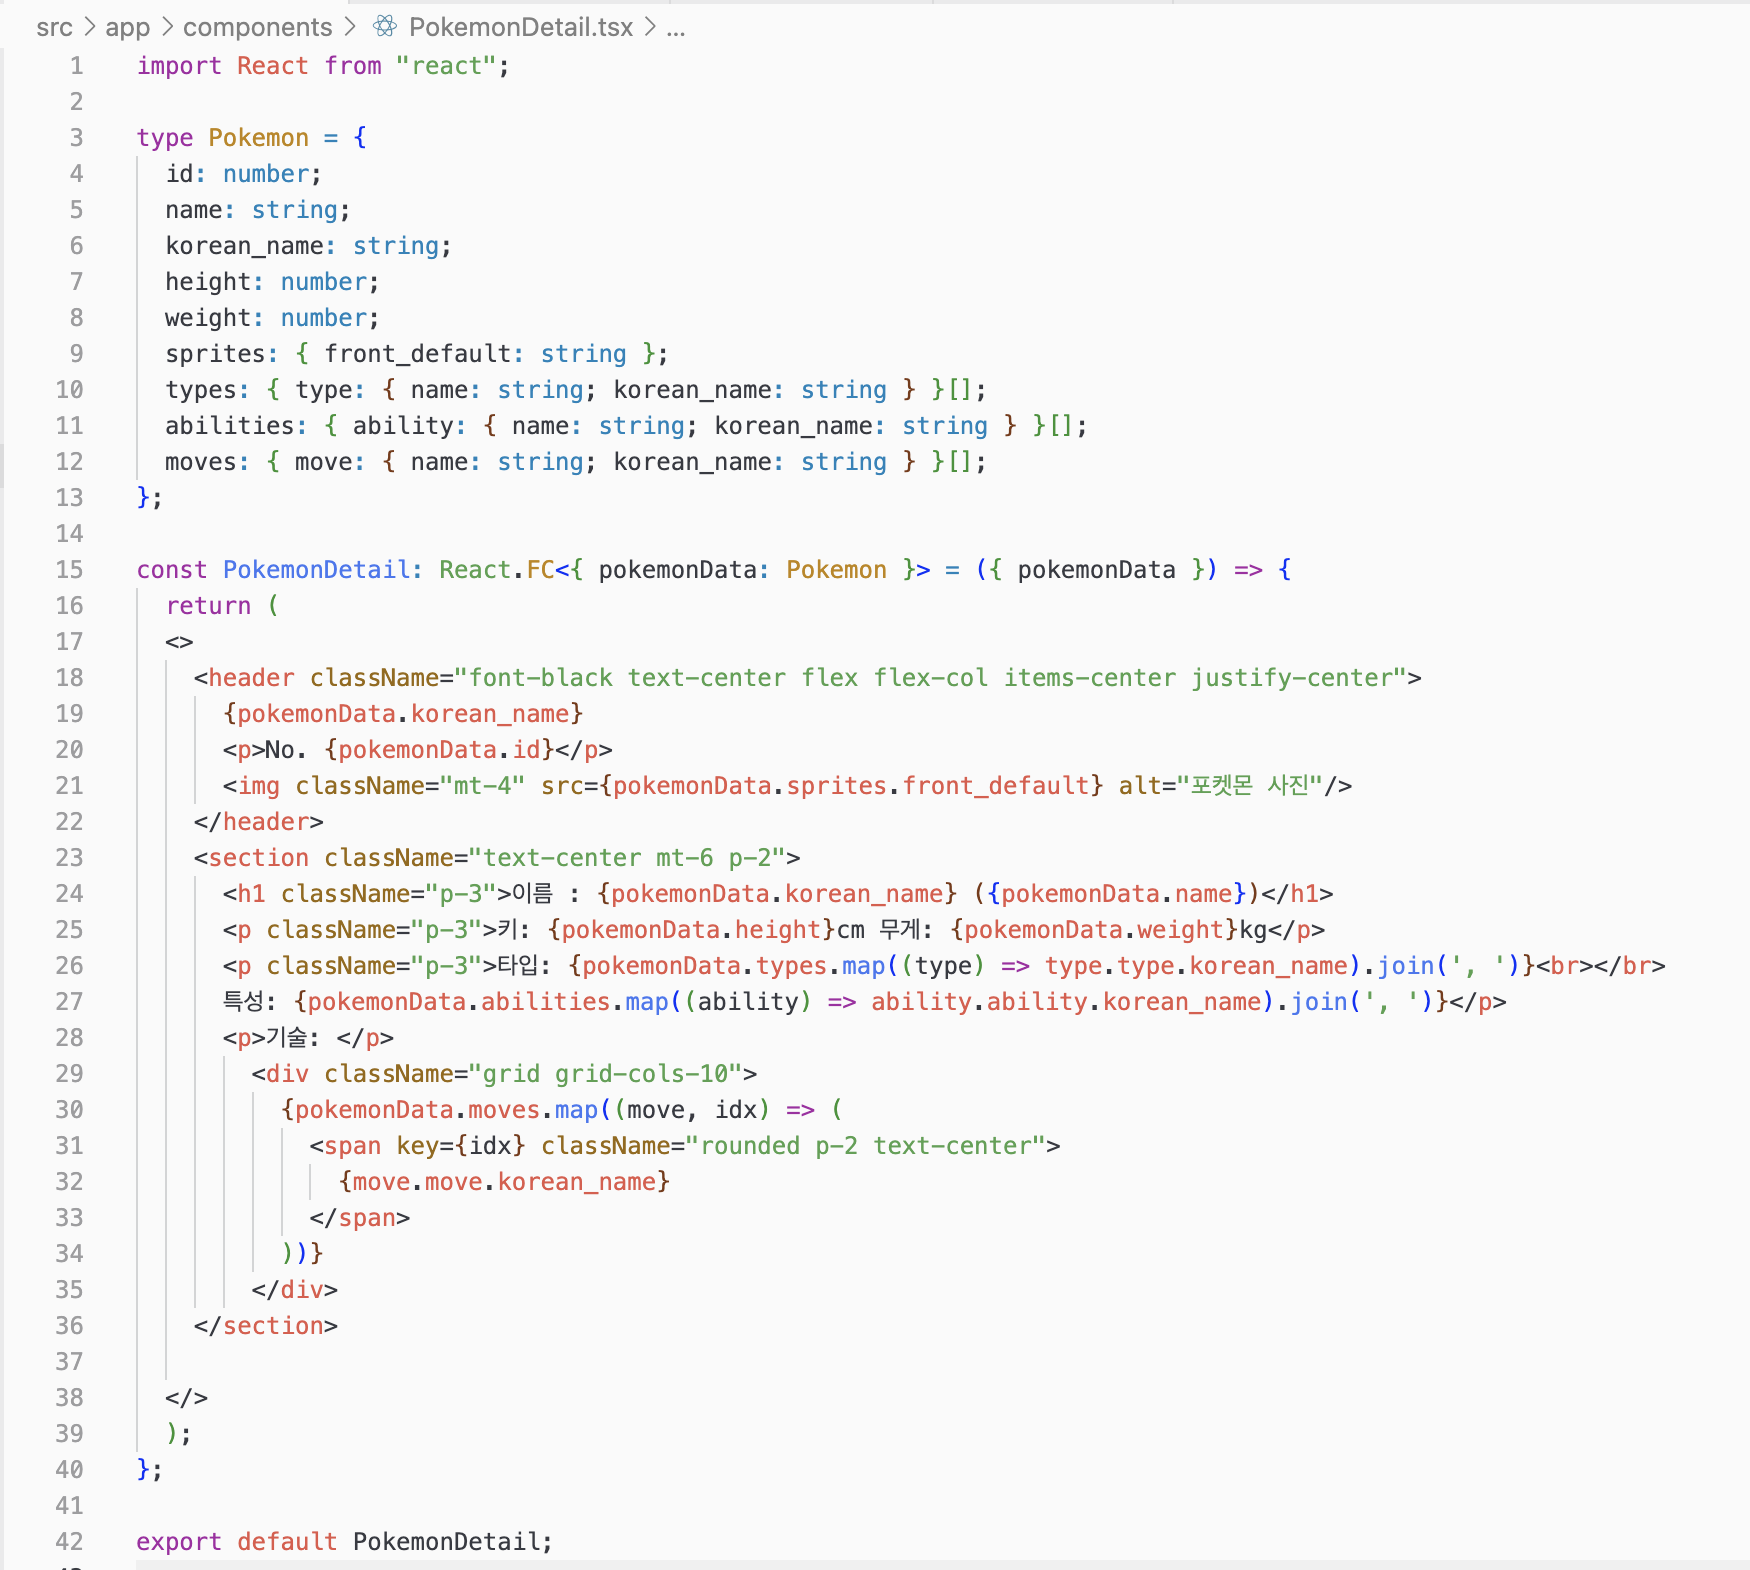Screen dimensions: 1750x1570
Task: Click the closing fragment '</>' tag
Action: [x=187, y=1398]
